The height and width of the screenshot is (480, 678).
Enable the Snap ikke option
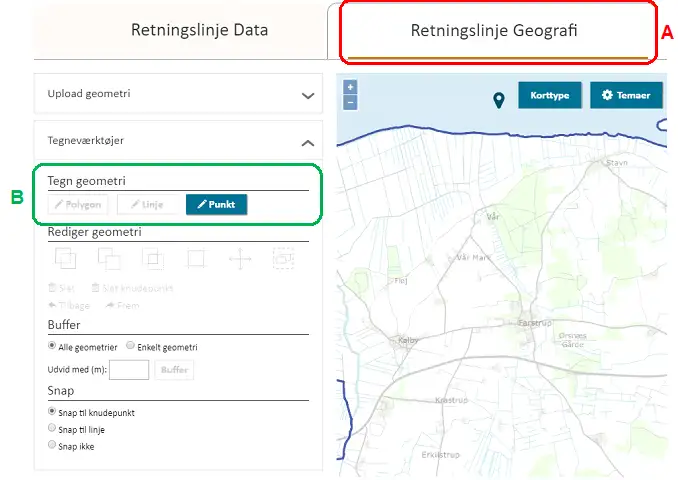pyautogui.click(x=53, y=445)
